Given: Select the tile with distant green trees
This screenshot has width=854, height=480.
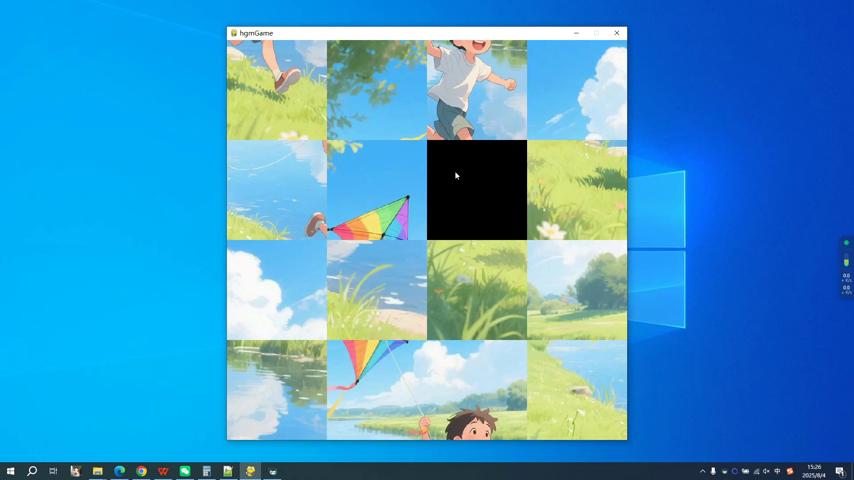Looking at the screenshot, I should click(577, 290).
